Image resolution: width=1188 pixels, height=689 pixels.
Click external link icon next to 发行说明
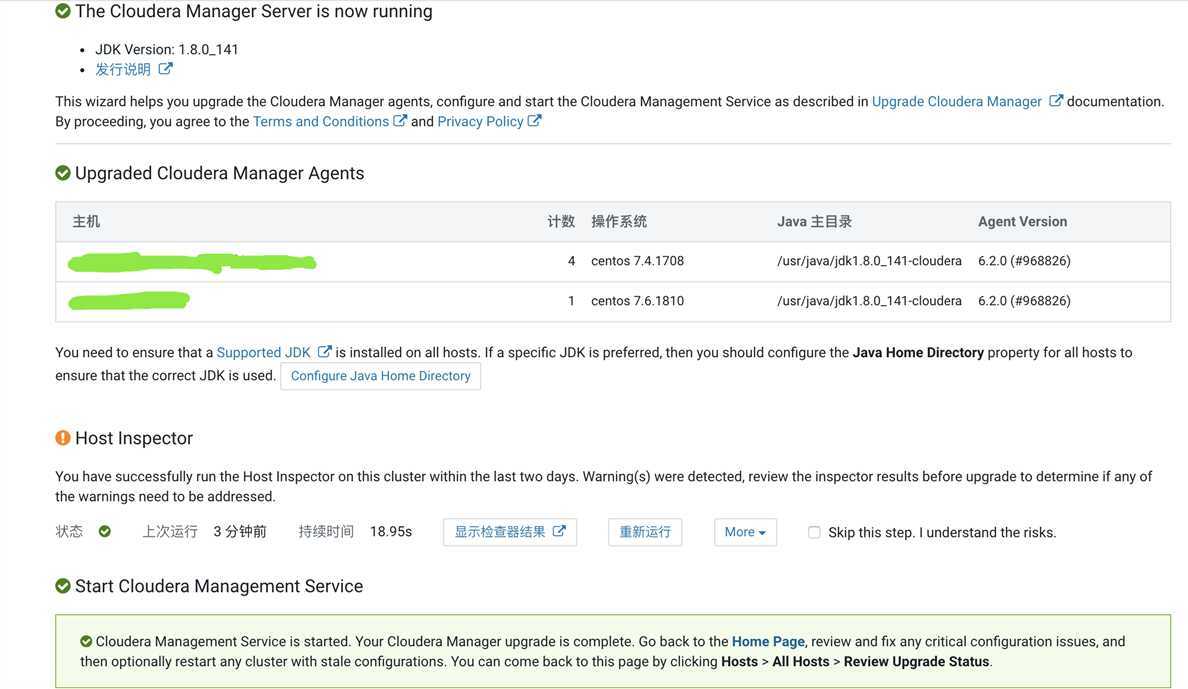[165, 69]
